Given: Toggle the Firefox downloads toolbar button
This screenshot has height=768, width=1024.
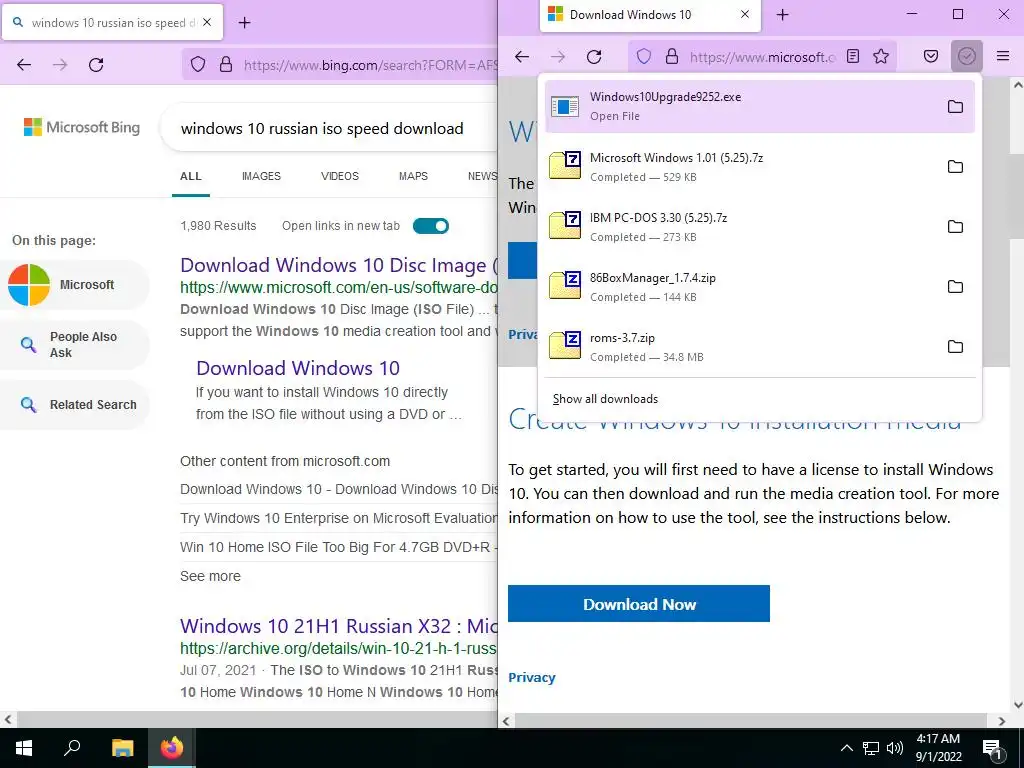Looking at the screenshot, I should click(x=967, y=57).
